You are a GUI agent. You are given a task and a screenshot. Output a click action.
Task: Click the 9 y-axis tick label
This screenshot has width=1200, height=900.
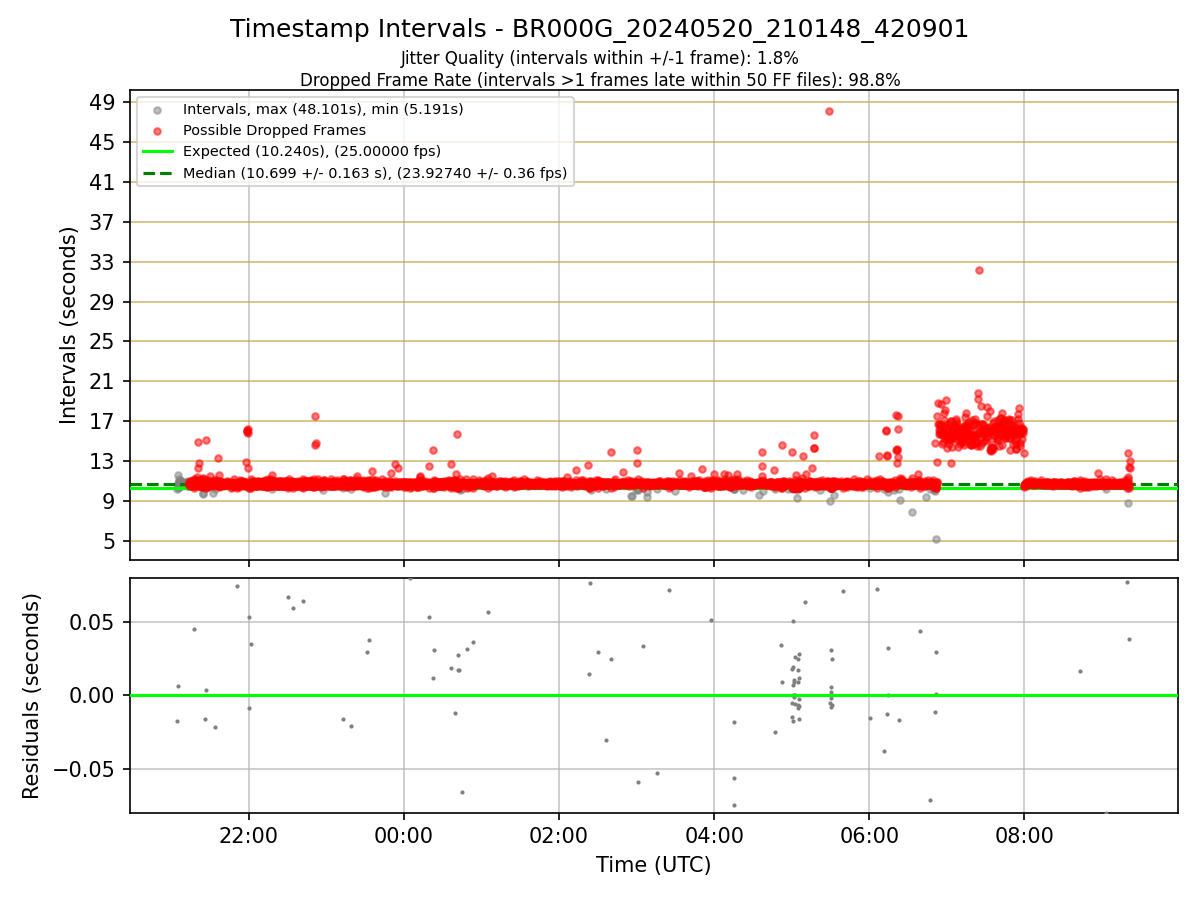click(x=110, y=501)
